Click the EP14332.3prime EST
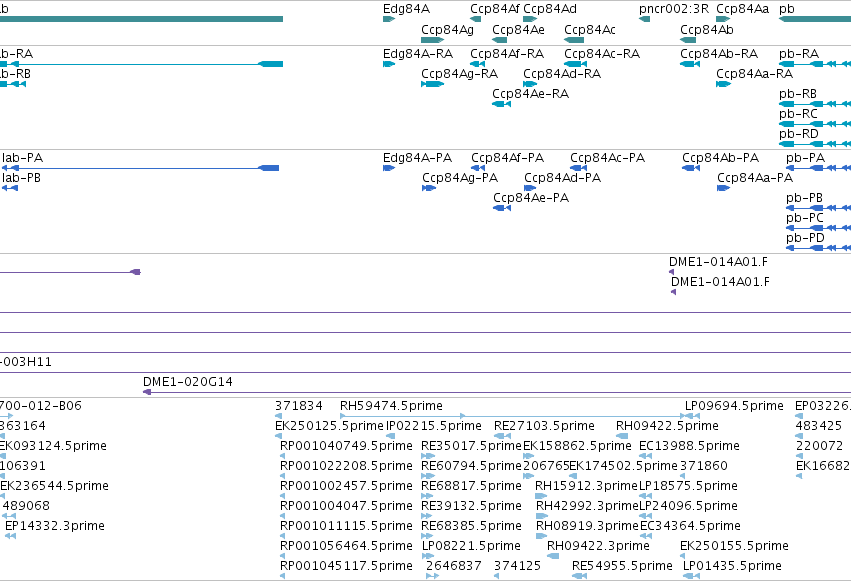 10,537
